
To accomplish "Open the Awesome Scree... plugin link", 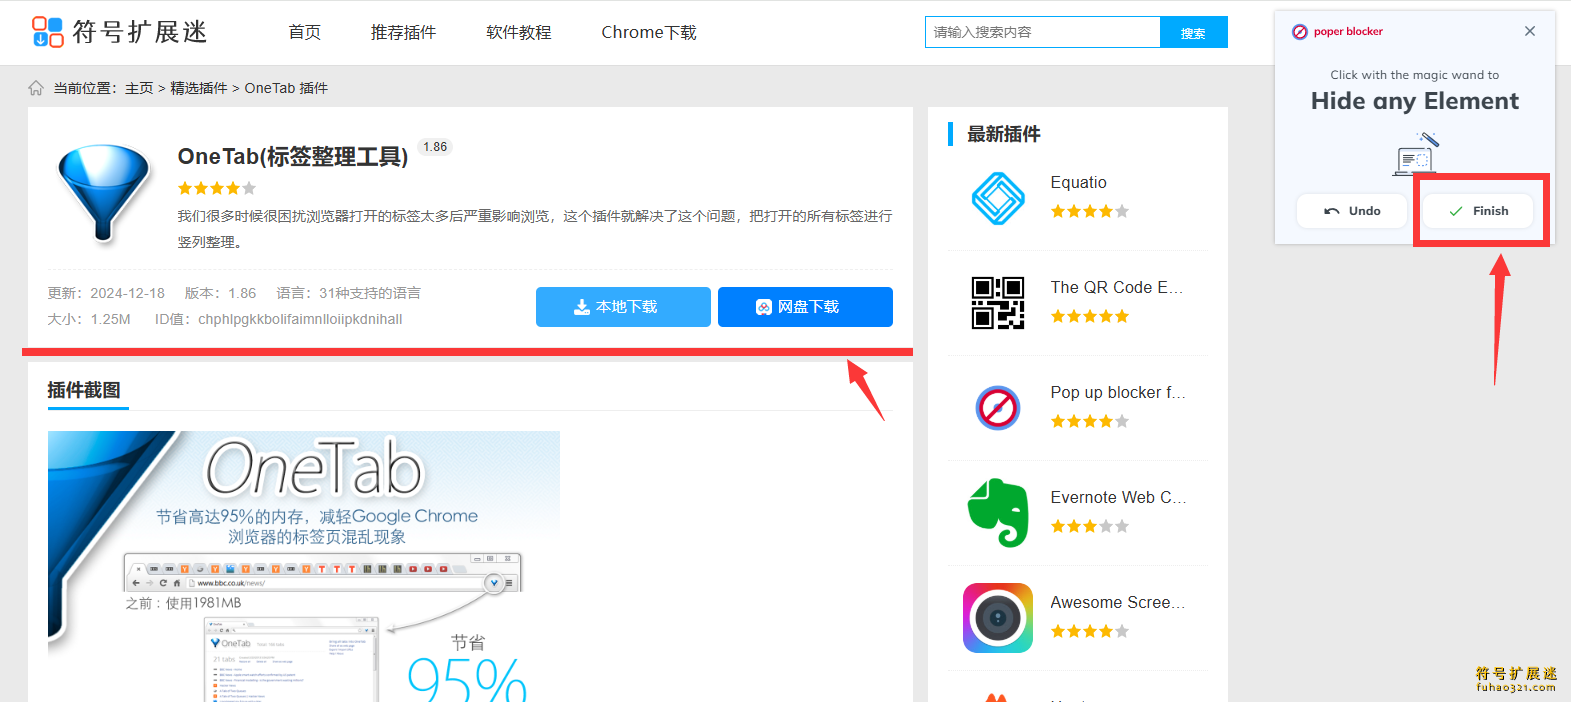I will click(x=1118, y=602).
